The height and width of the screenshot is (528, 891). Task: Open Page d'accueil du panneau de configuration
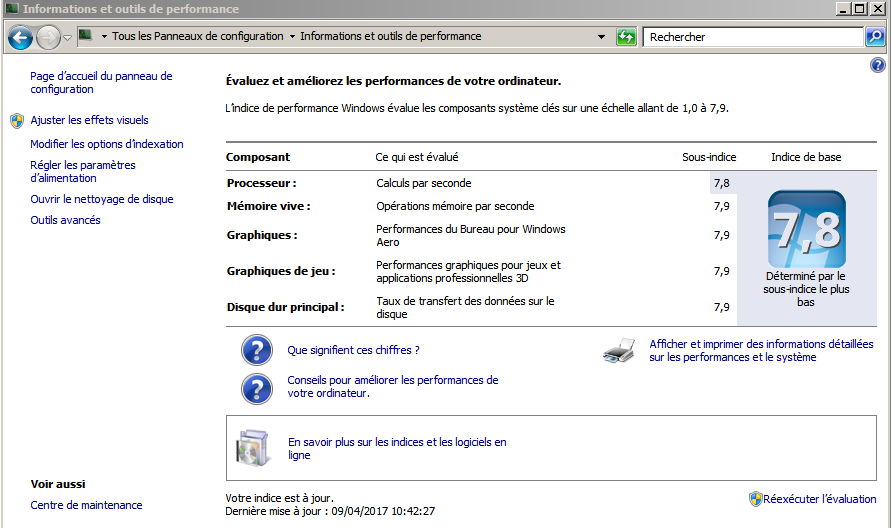101,82
